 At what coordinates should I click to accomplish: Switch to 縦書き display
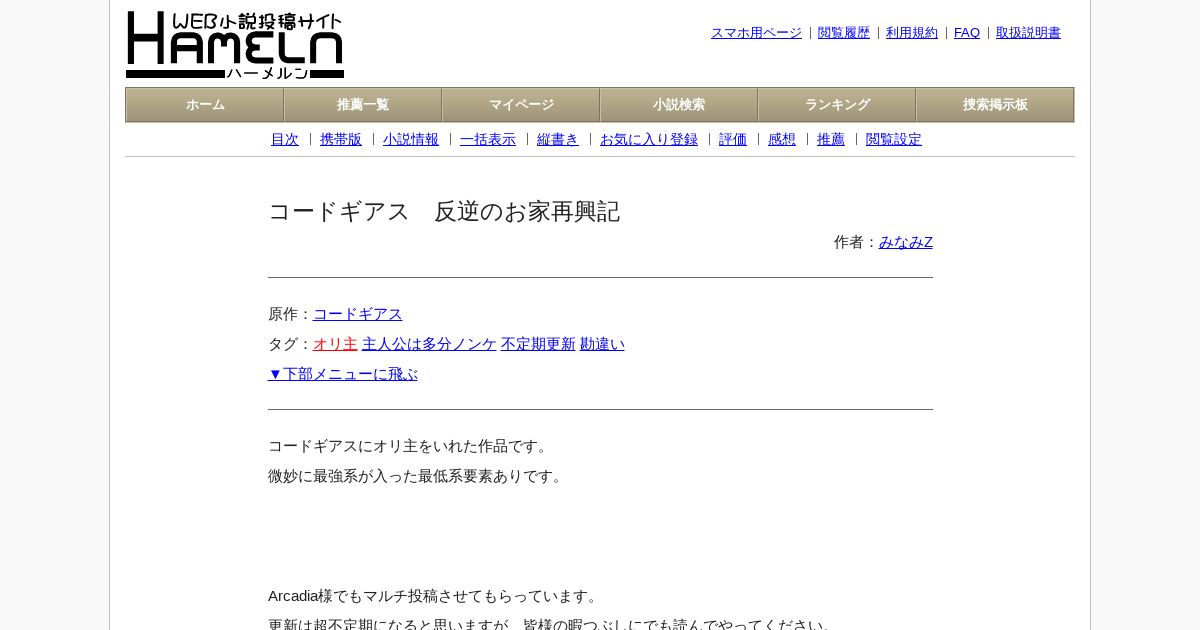(558, 140)
